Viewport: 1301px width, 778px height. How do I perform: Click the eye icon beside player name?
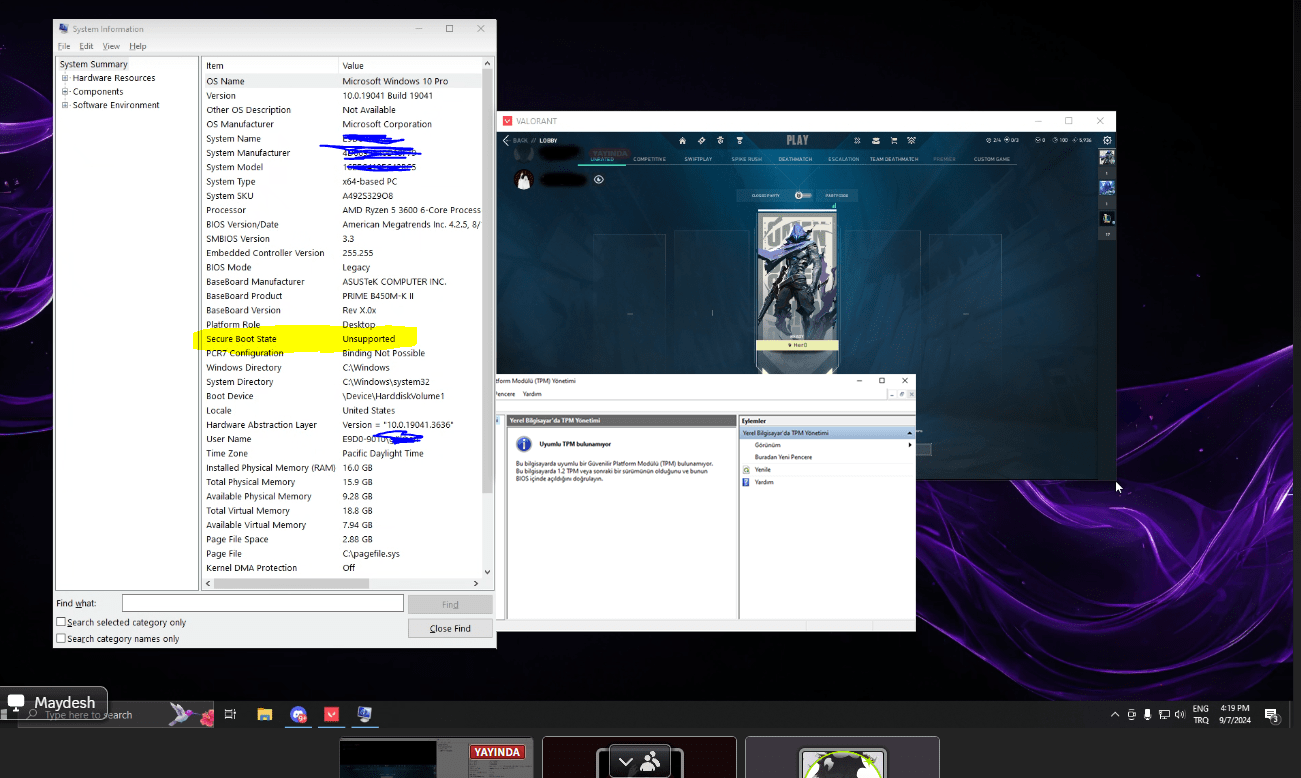[x=599, y=180]
